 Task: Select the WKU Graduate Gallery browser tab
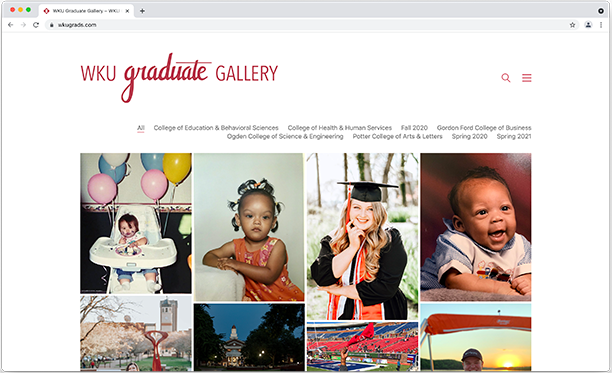coord(86,11)
